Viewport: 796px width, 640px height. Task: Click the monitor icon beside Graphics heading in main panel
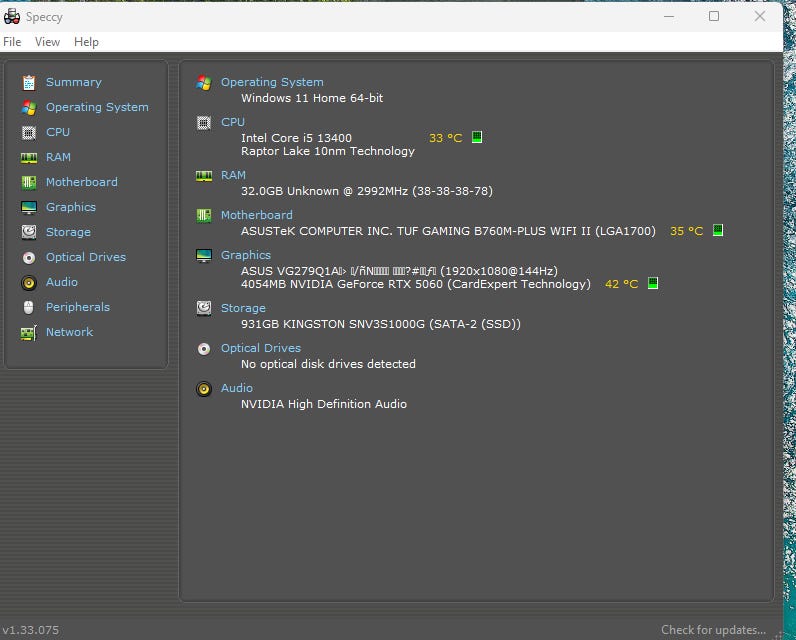[x=204, y=256]
